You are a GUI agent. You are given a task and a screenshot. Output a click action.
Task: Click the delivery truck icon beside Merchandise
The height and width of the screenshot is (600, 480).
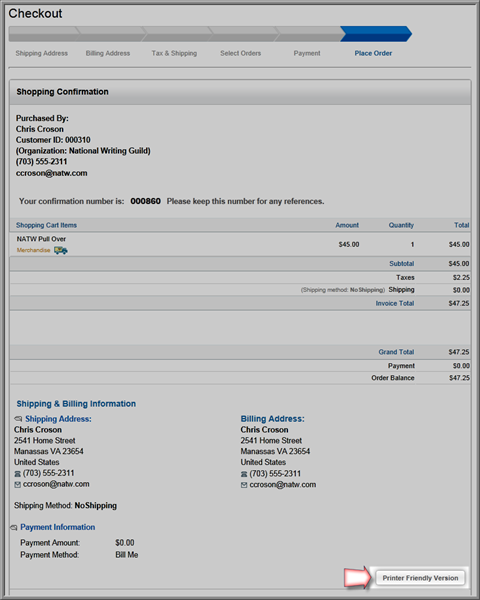point(61,250)
